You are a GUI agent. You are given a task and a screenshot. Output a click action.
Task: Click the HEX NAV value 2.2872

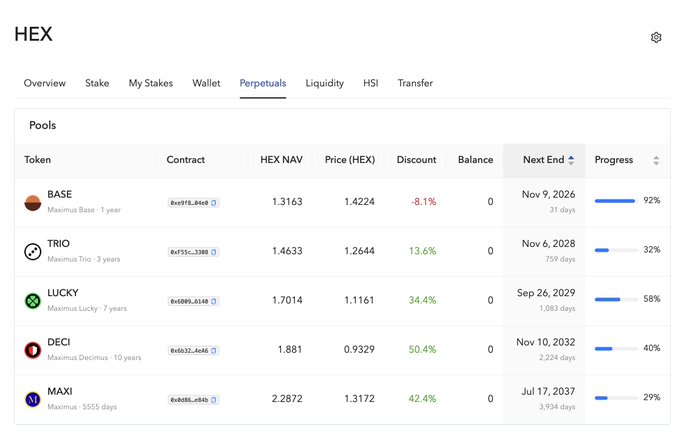pos(287,399)
